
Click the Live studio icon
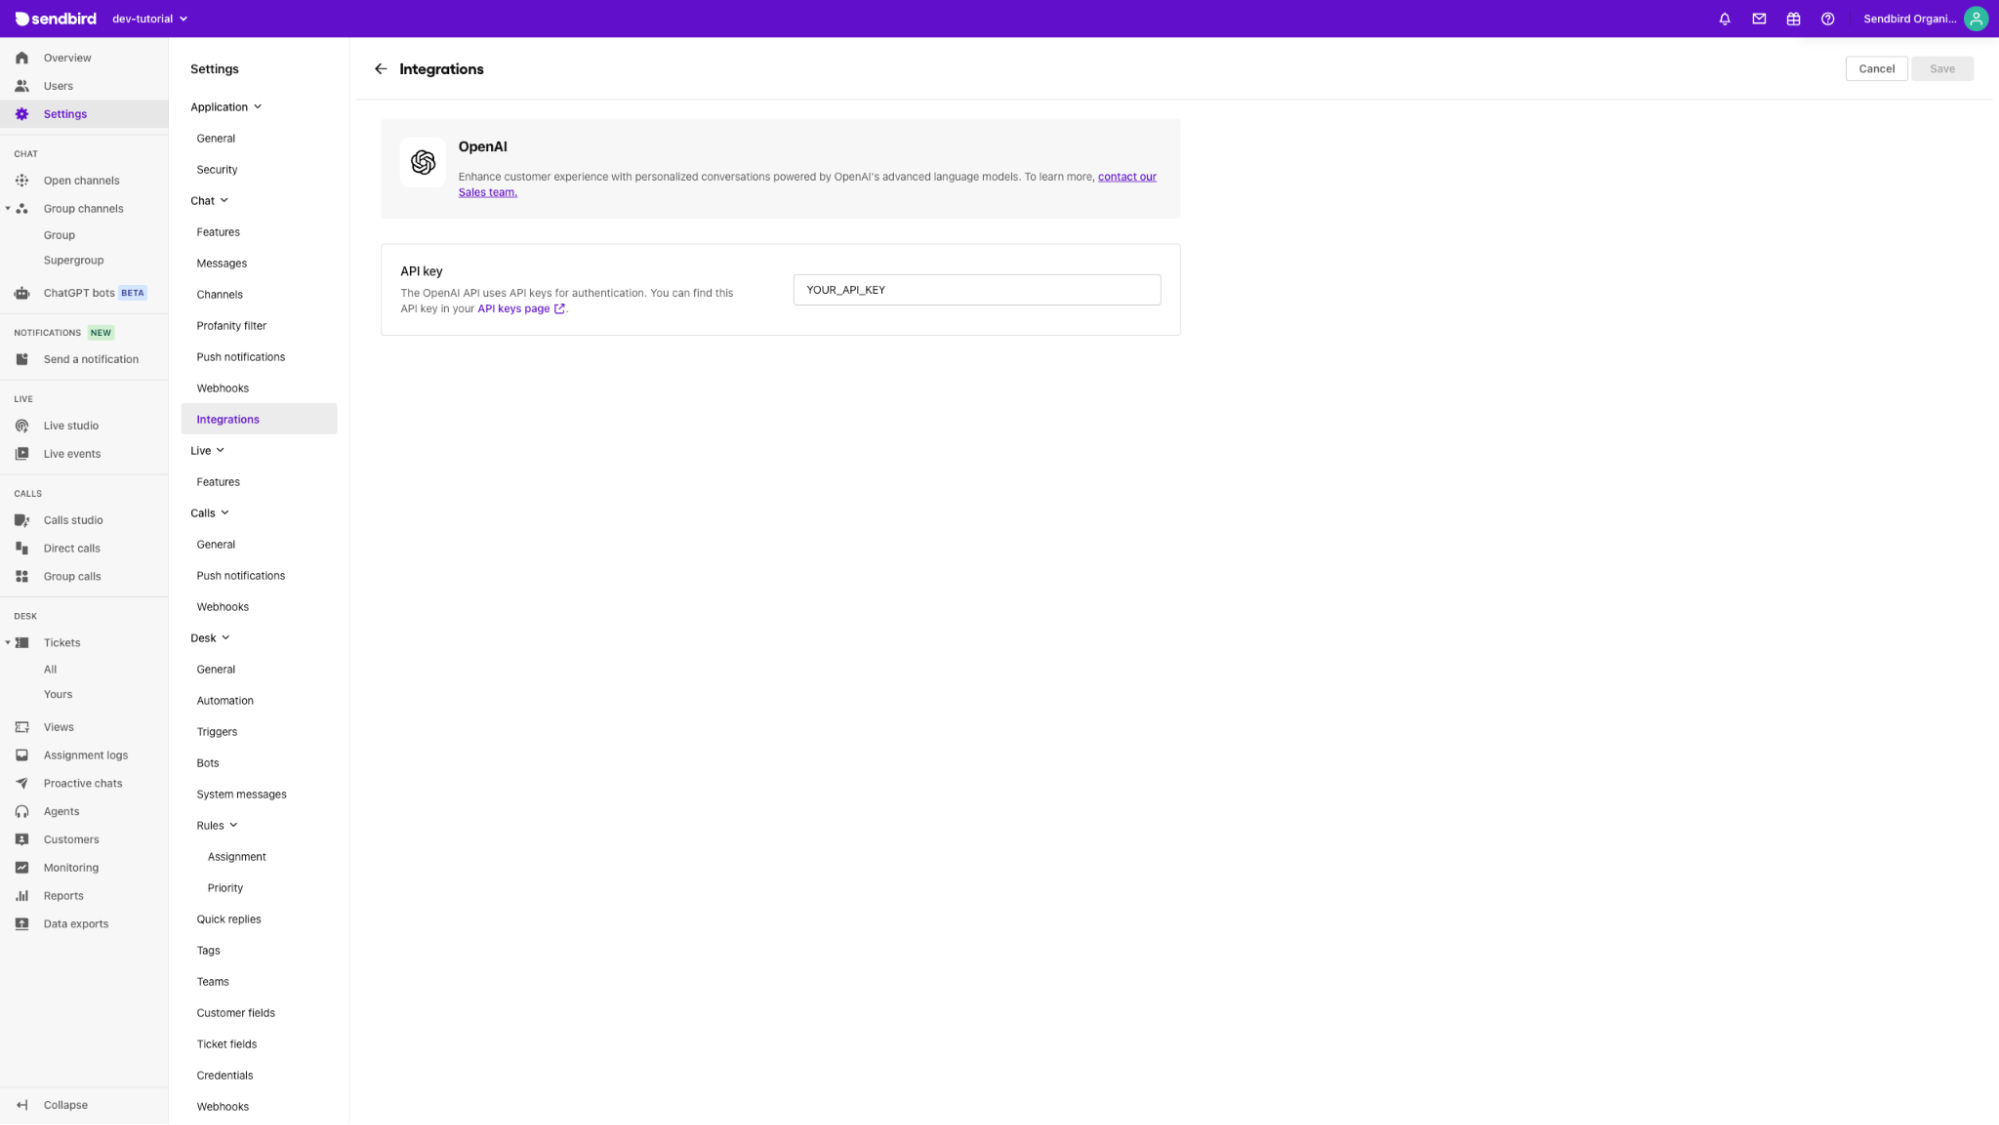(x=22, y=426)
